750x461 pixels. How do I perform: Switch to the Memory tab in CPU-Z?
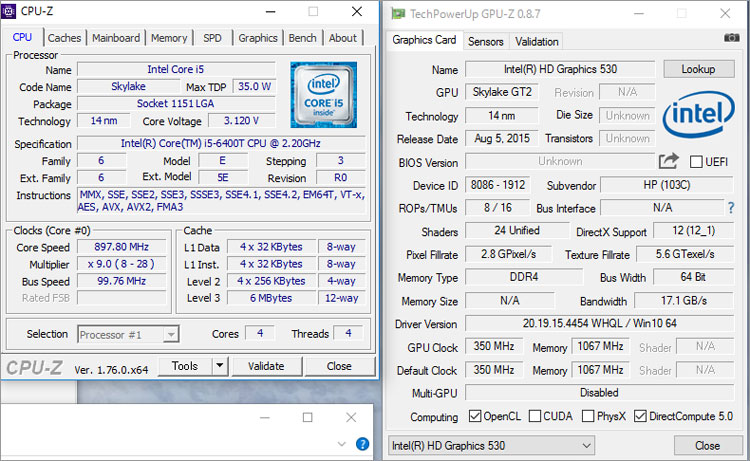169,38
